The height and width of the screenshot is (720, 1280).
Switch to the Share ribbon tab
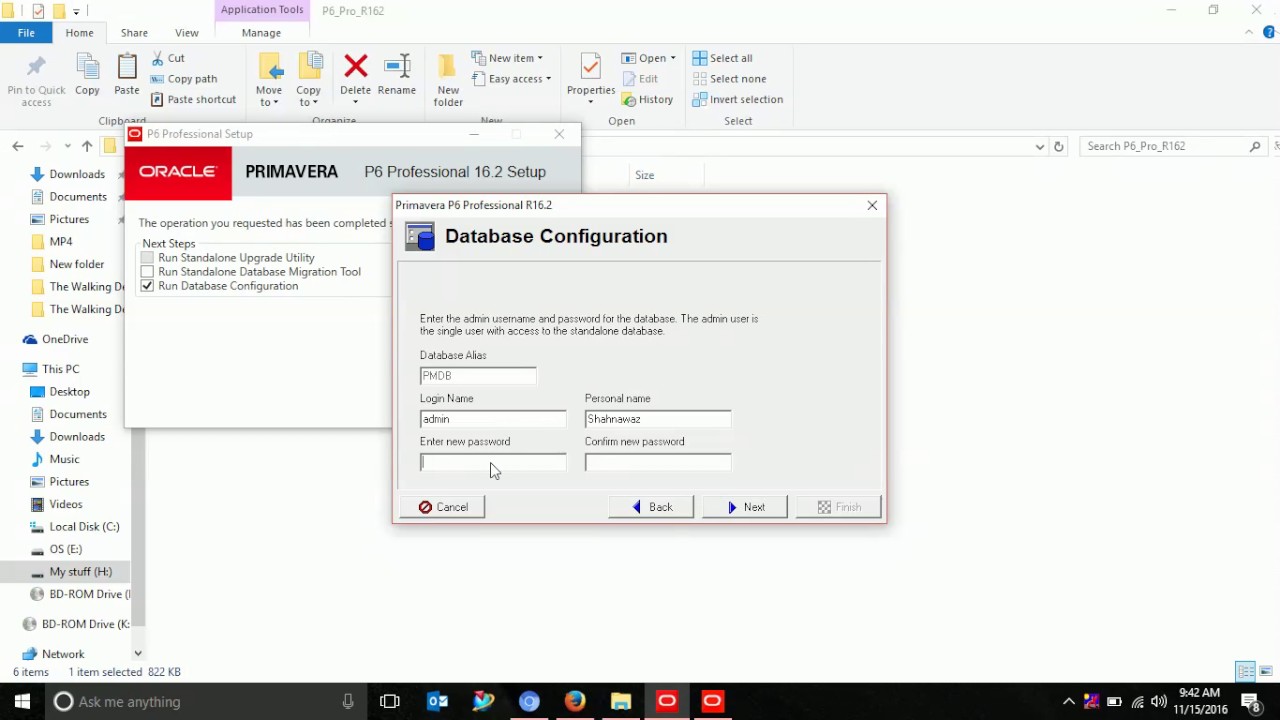point(134,33)
